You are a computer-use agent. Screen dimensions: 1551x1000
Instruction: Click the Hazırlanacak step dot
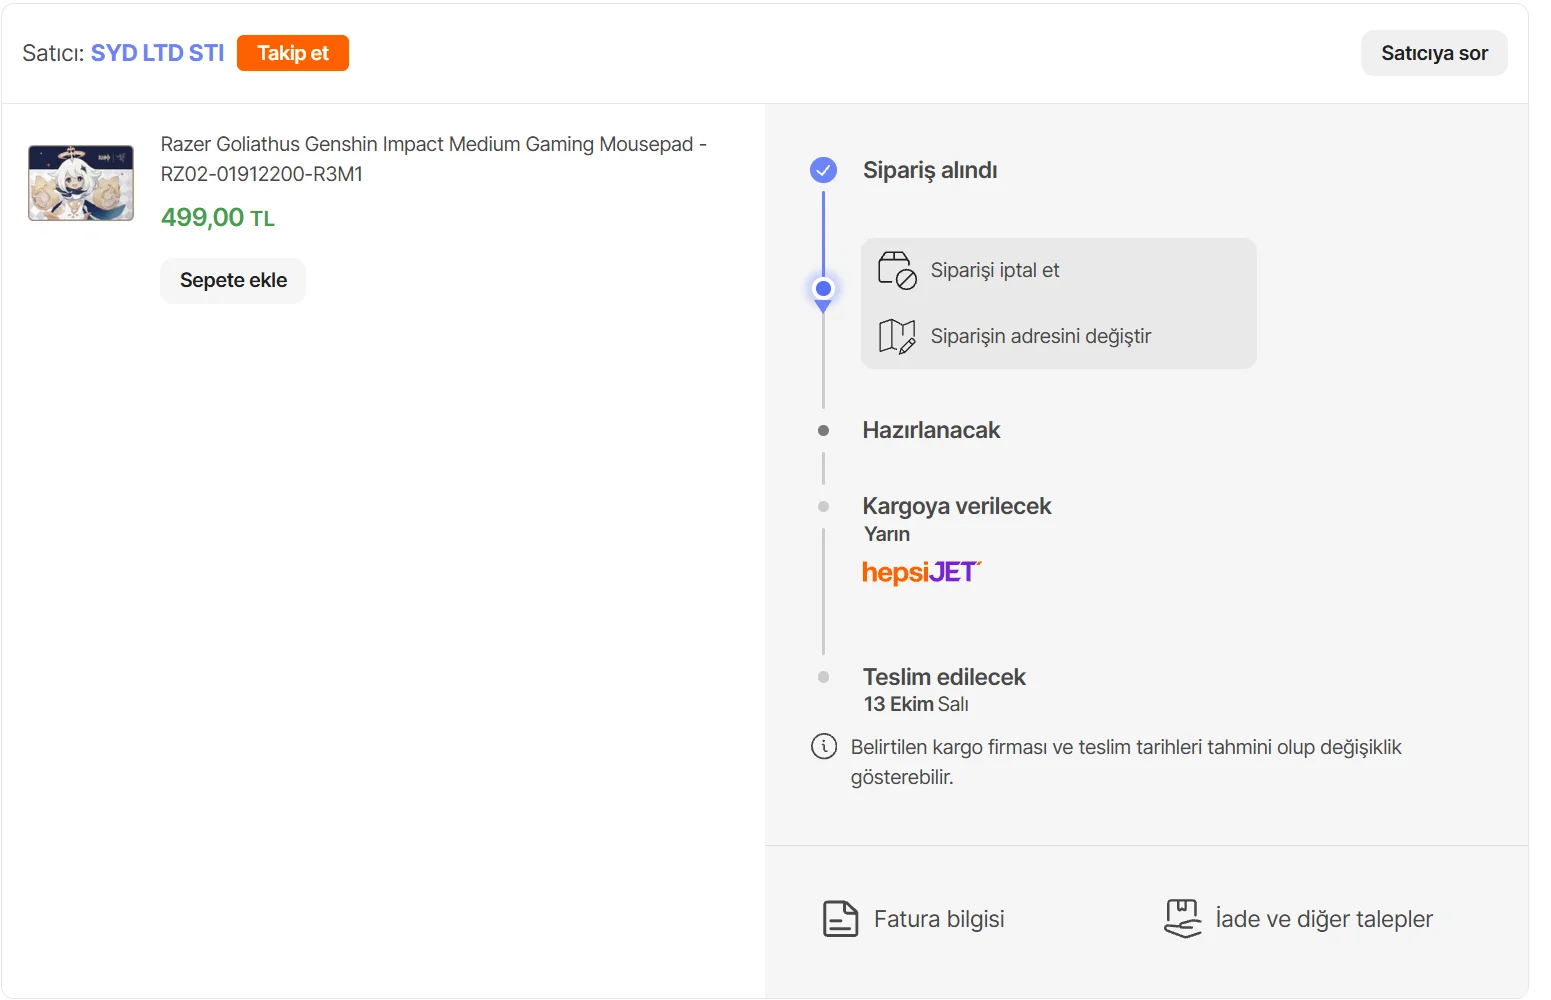[x=823, y=431]
